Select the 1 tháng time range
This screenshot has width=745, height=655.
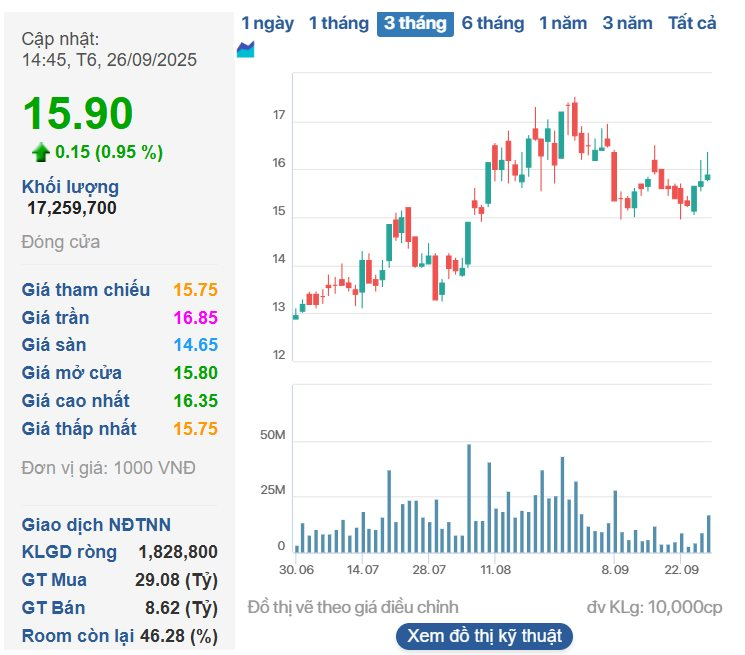click(x=338, y=23)
